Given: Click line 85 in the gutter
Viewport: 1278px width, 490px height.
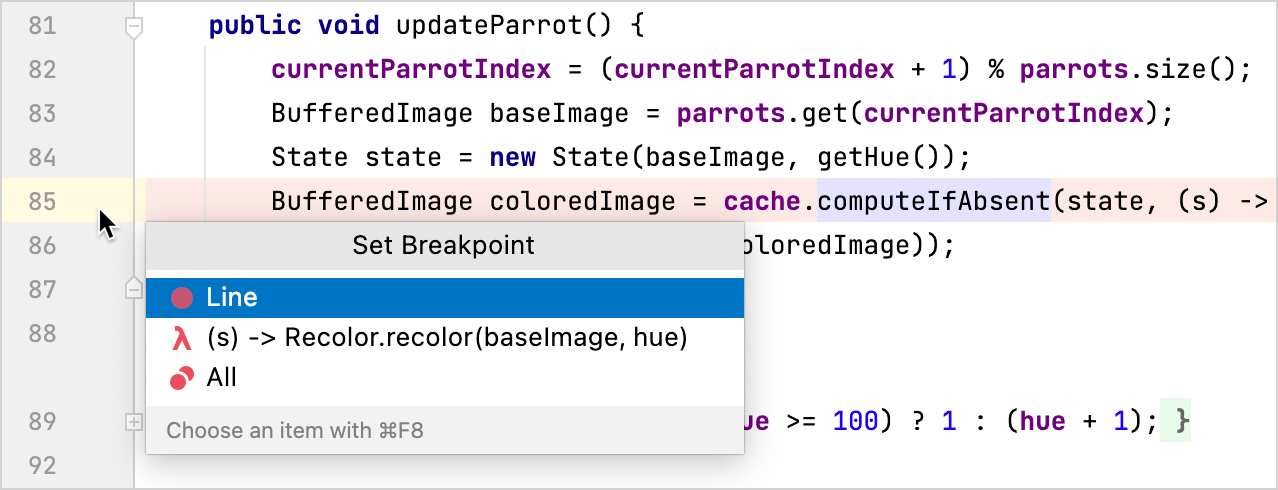Looking at the screenshot, I should (42, 201).
